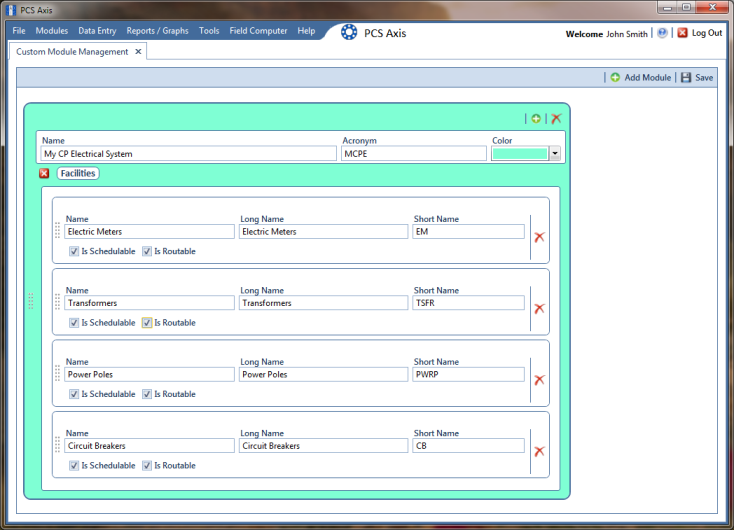Screen dimensions: 734x530
Task: Delete the Transformers facility row
Action: 539,309
